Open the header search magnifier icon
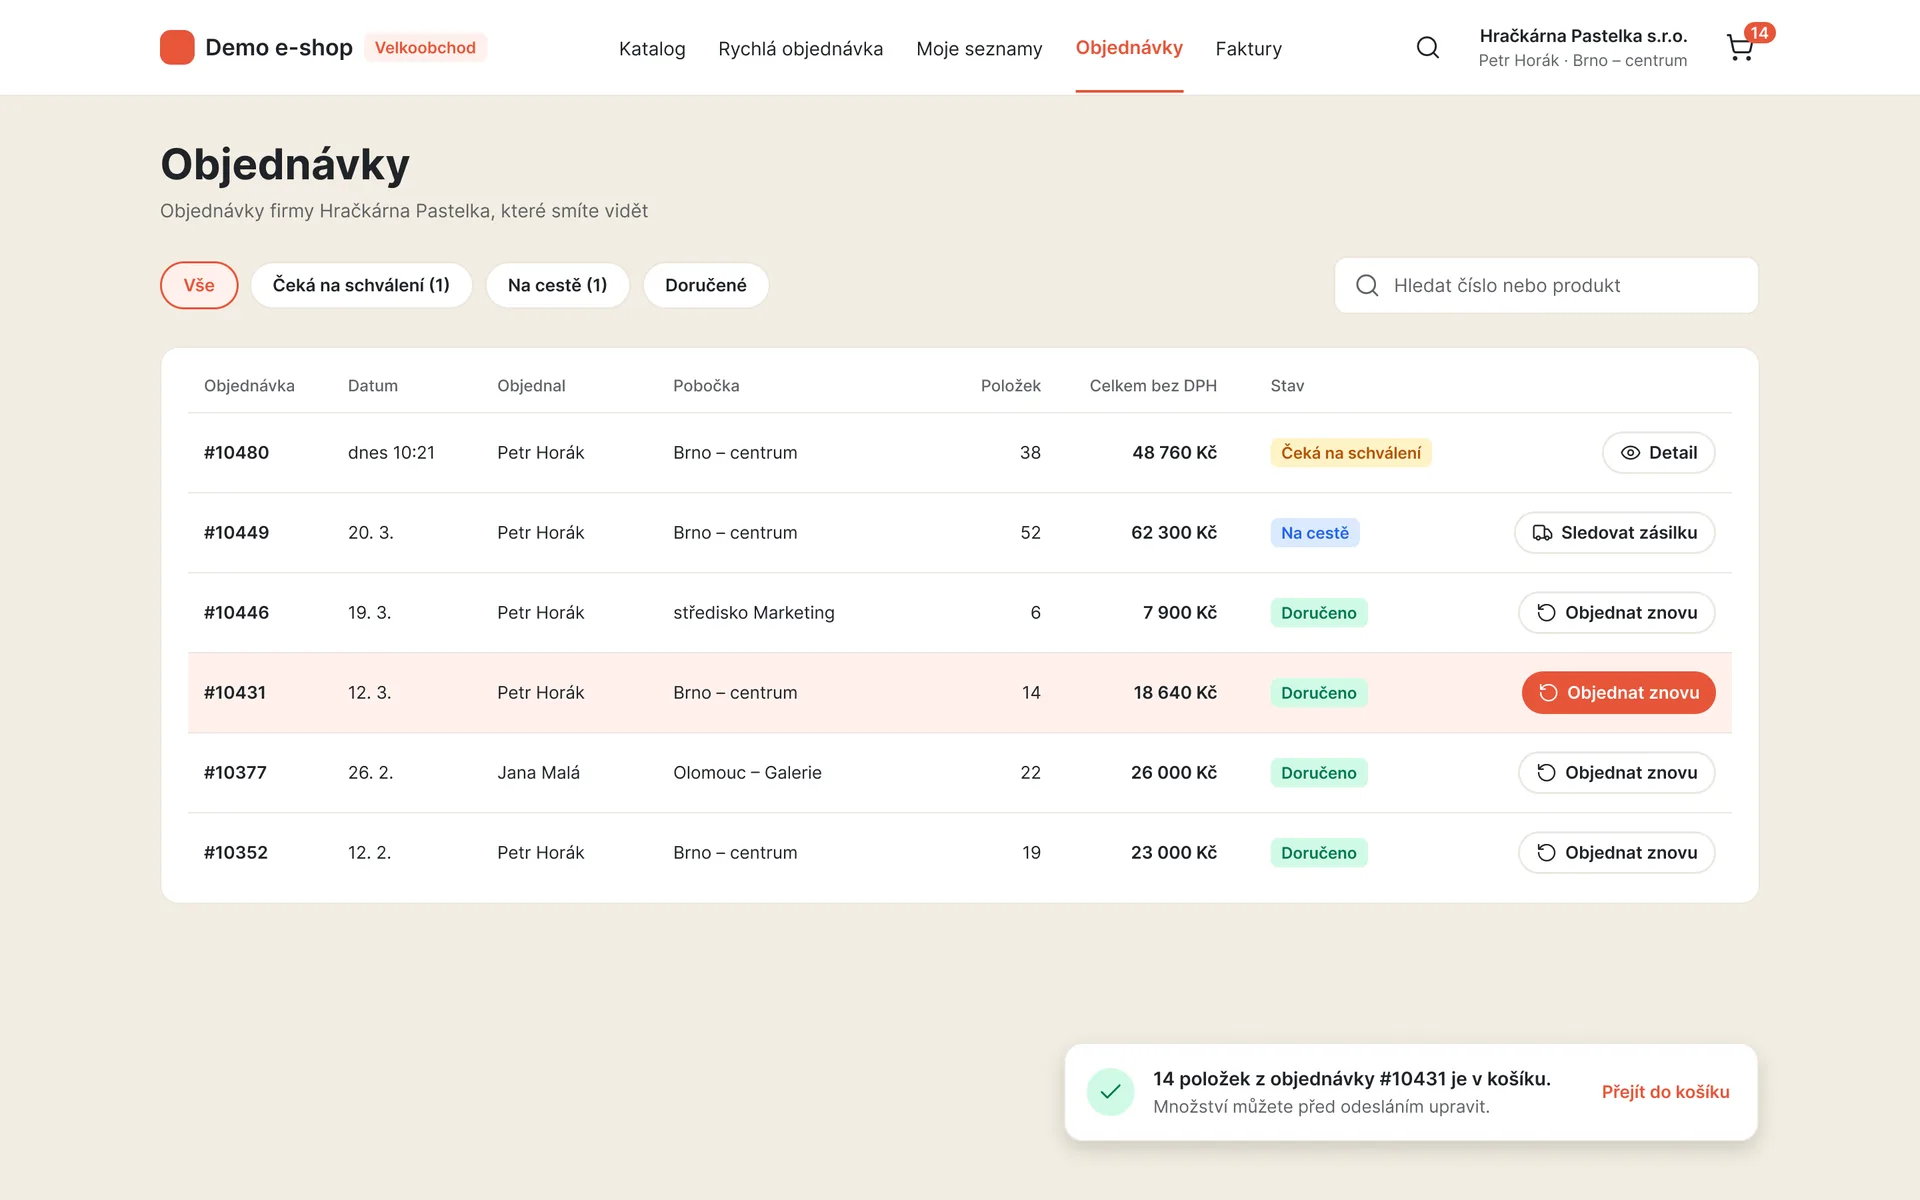 [x=1428, y=47]
